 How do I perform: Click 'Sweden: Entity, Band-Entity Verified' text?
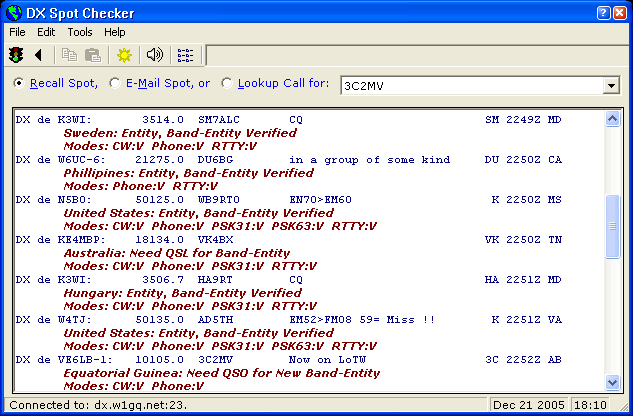(180, 133)
